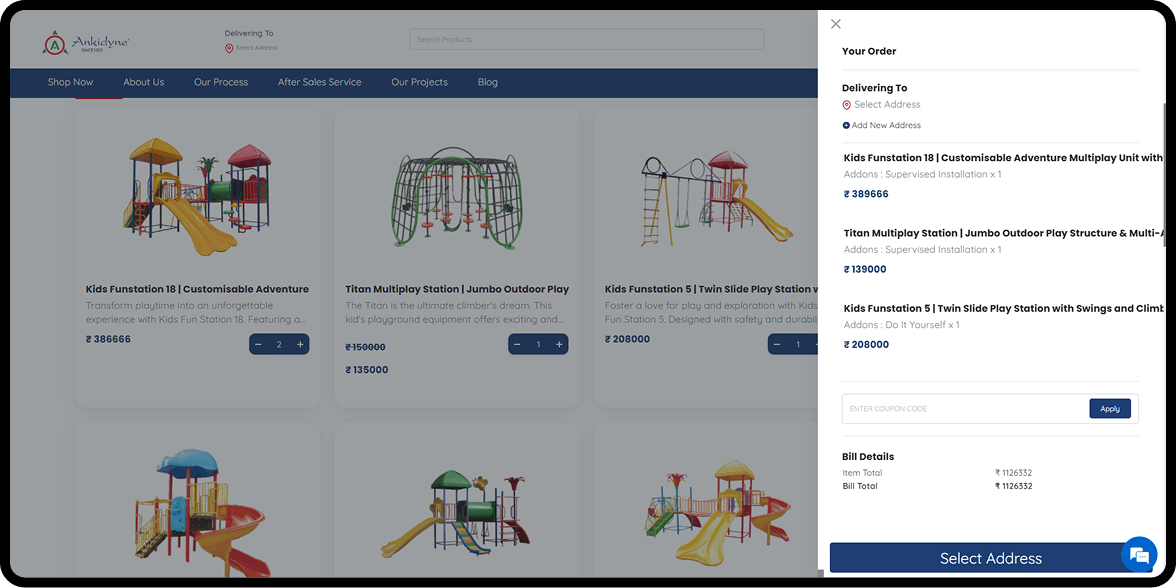The image size is (1176, 588).
Task: Apply the coupon code
Action: point(1110,409)
